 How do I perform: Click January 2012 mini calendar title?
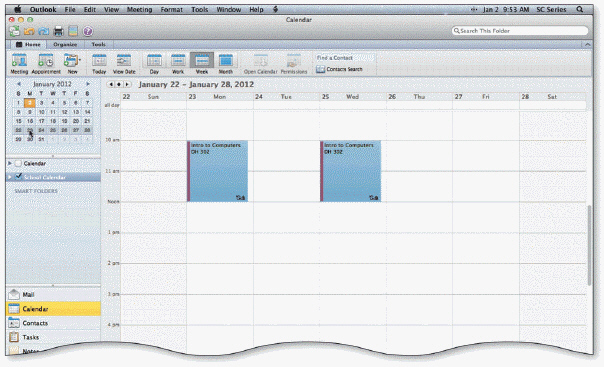click(x=52, y=84)
